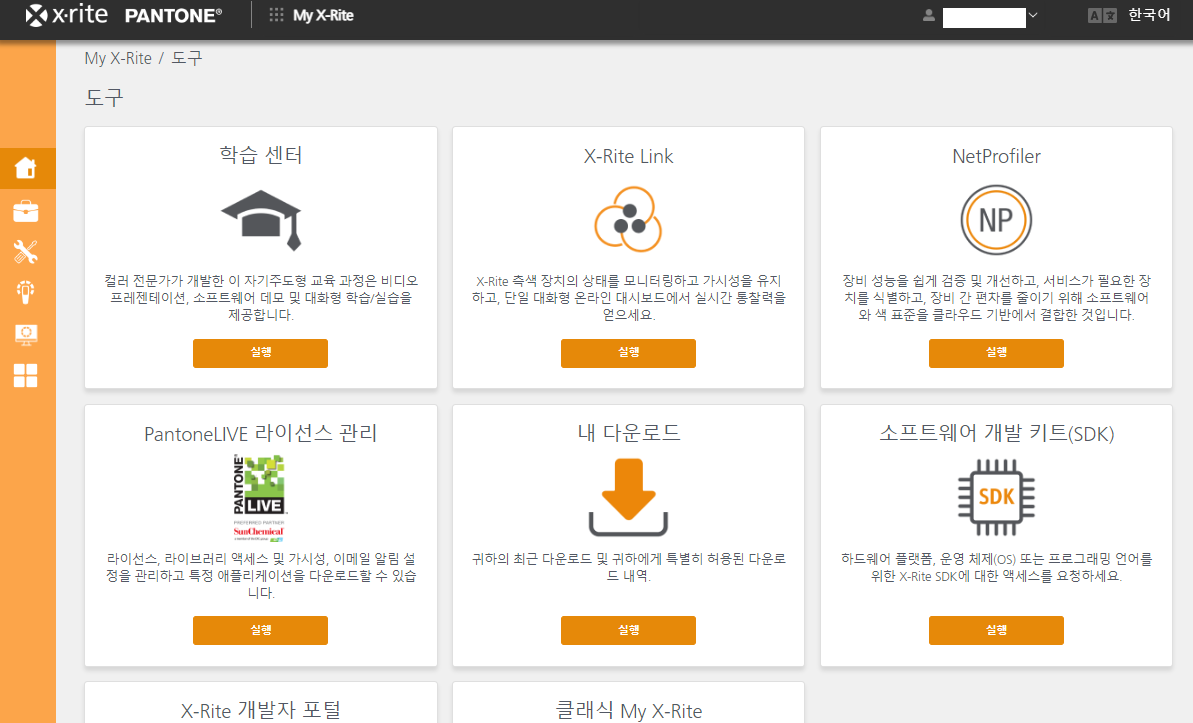
Task: Click the orange download arrow icon
Action: [x=628, y=497]
